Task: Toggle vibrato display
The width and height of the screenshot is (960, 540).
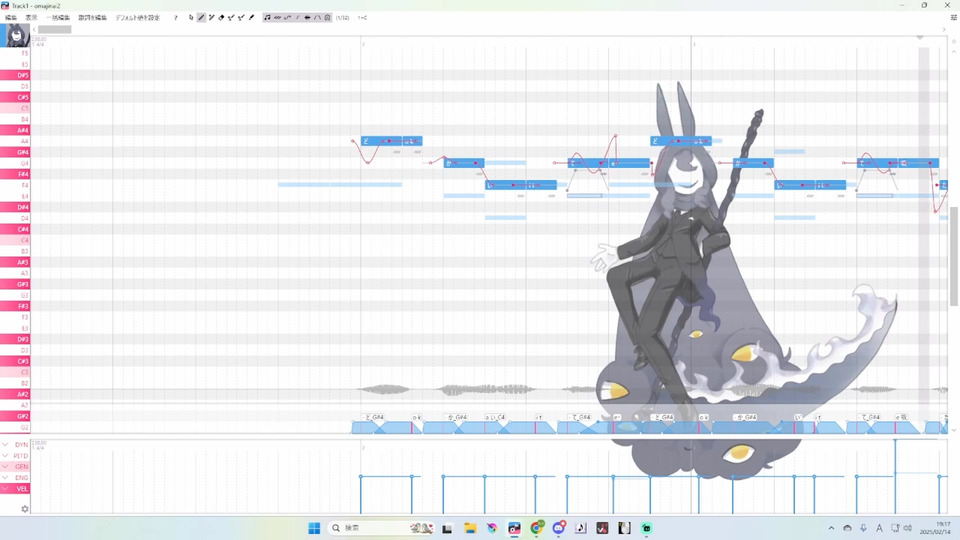Action: [277, 18]
